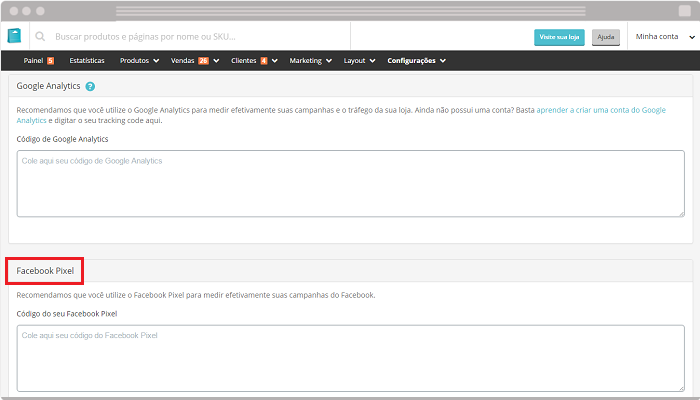Click the Painel notification badge 5
This screenshot has height=400, width=700.
(x=50, y=61)
